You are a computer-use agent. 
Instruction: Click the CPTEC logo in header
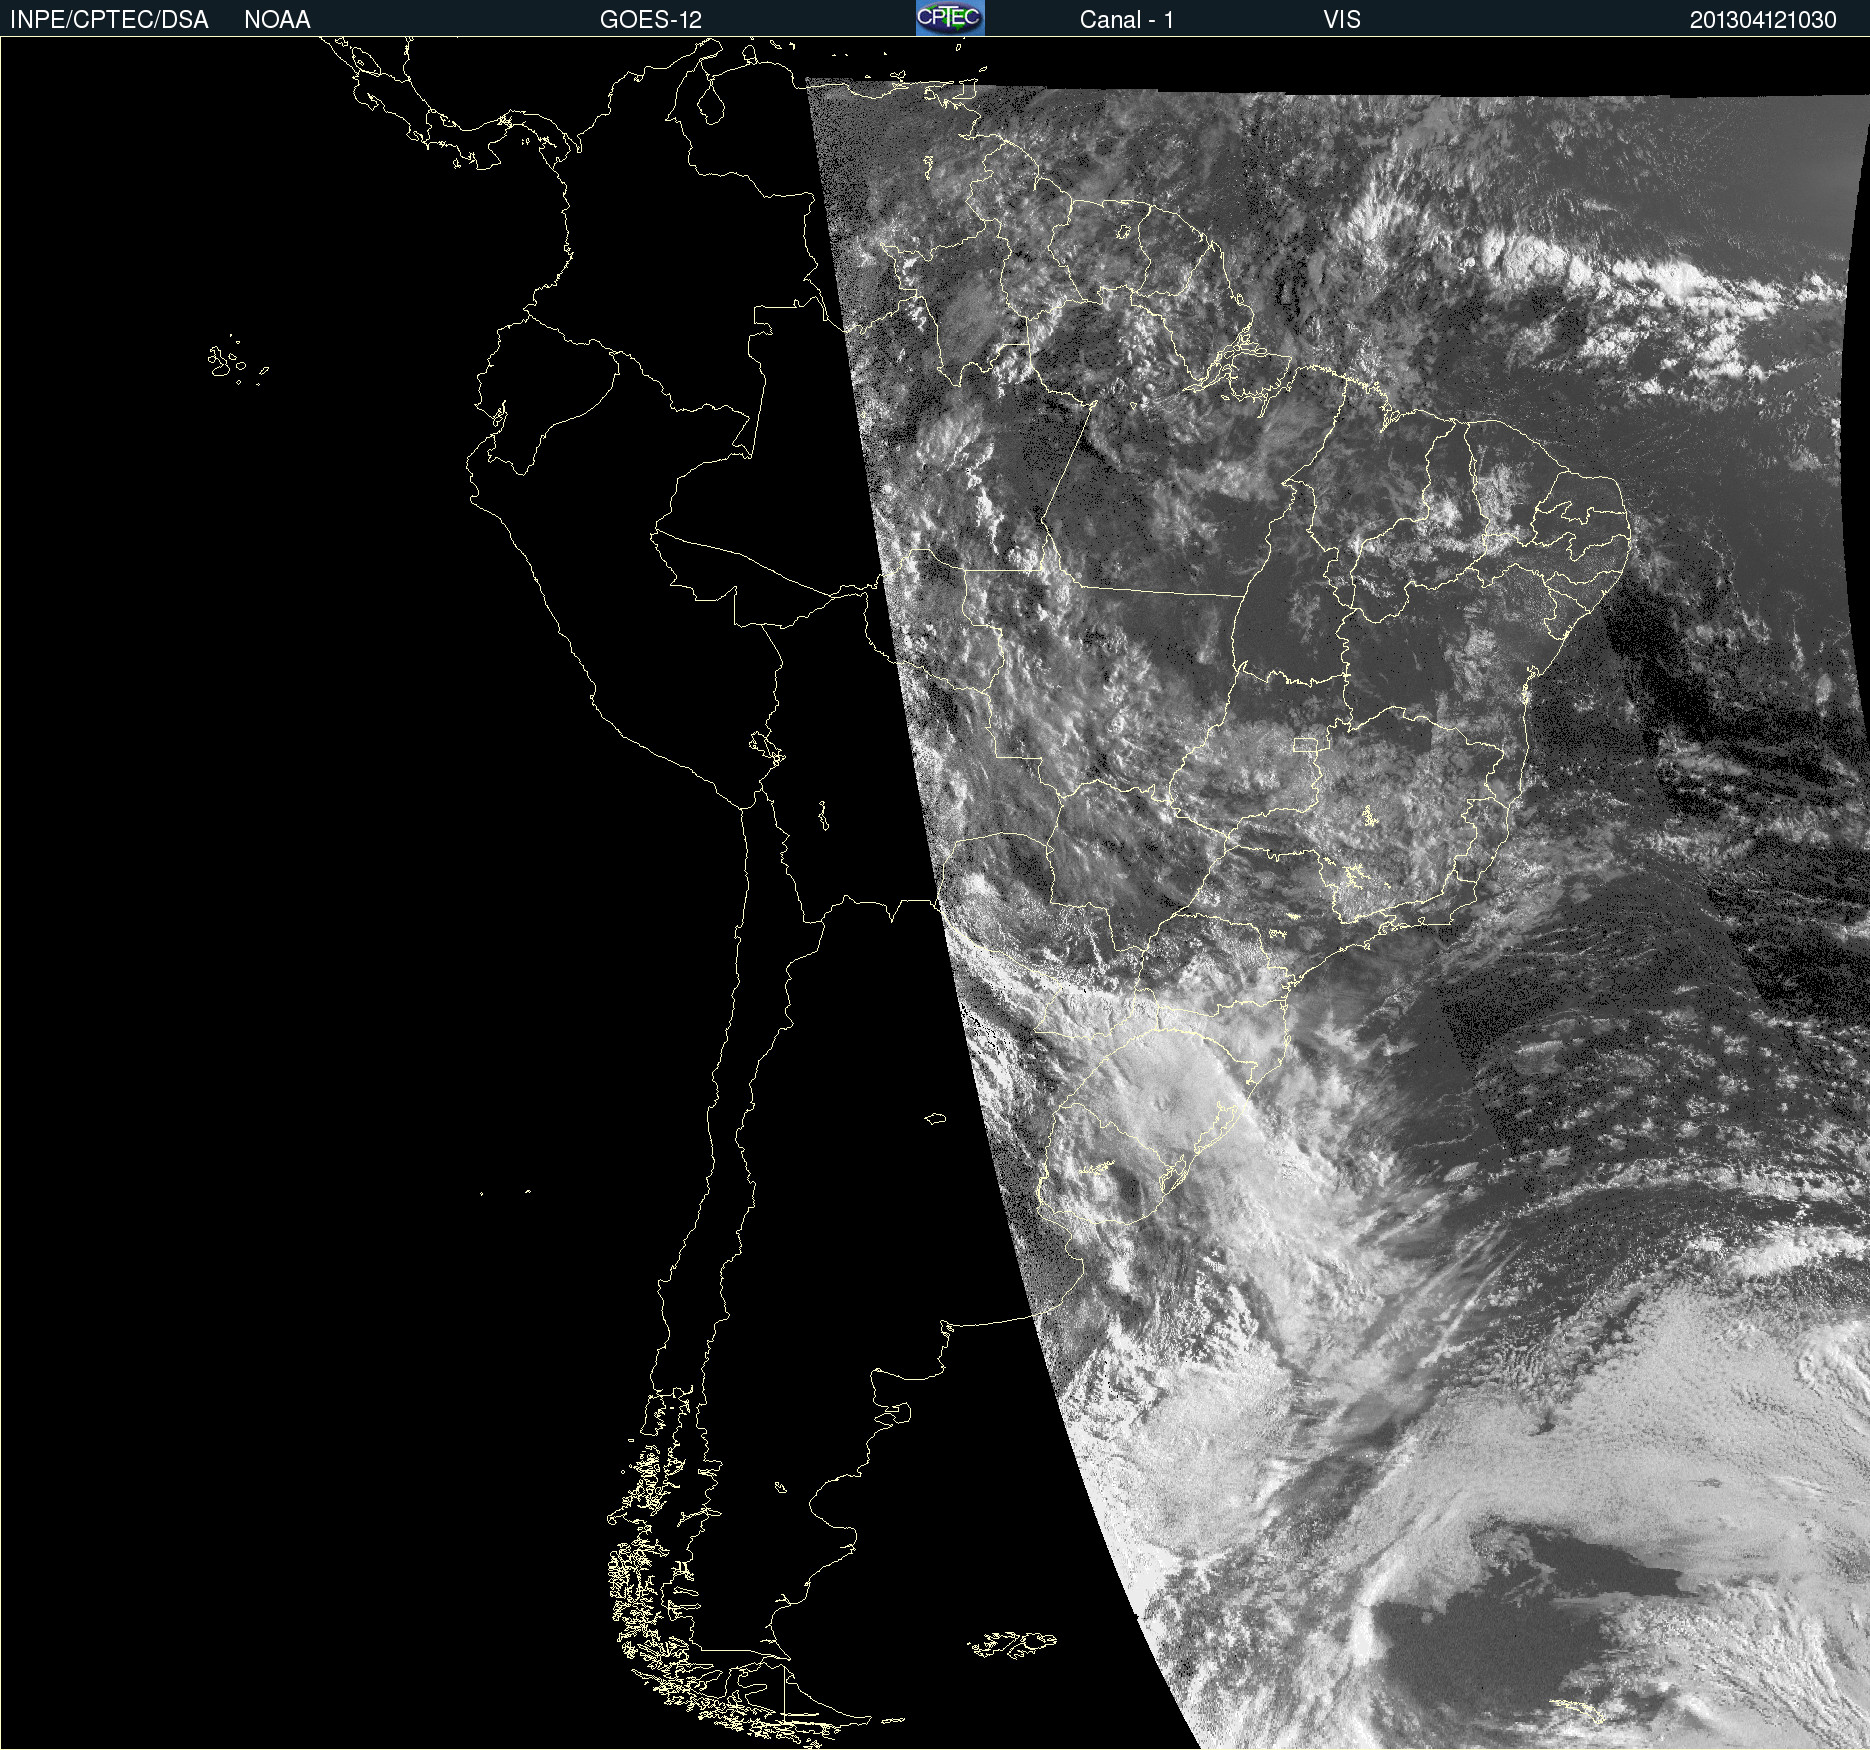click(x=950, y=18)
